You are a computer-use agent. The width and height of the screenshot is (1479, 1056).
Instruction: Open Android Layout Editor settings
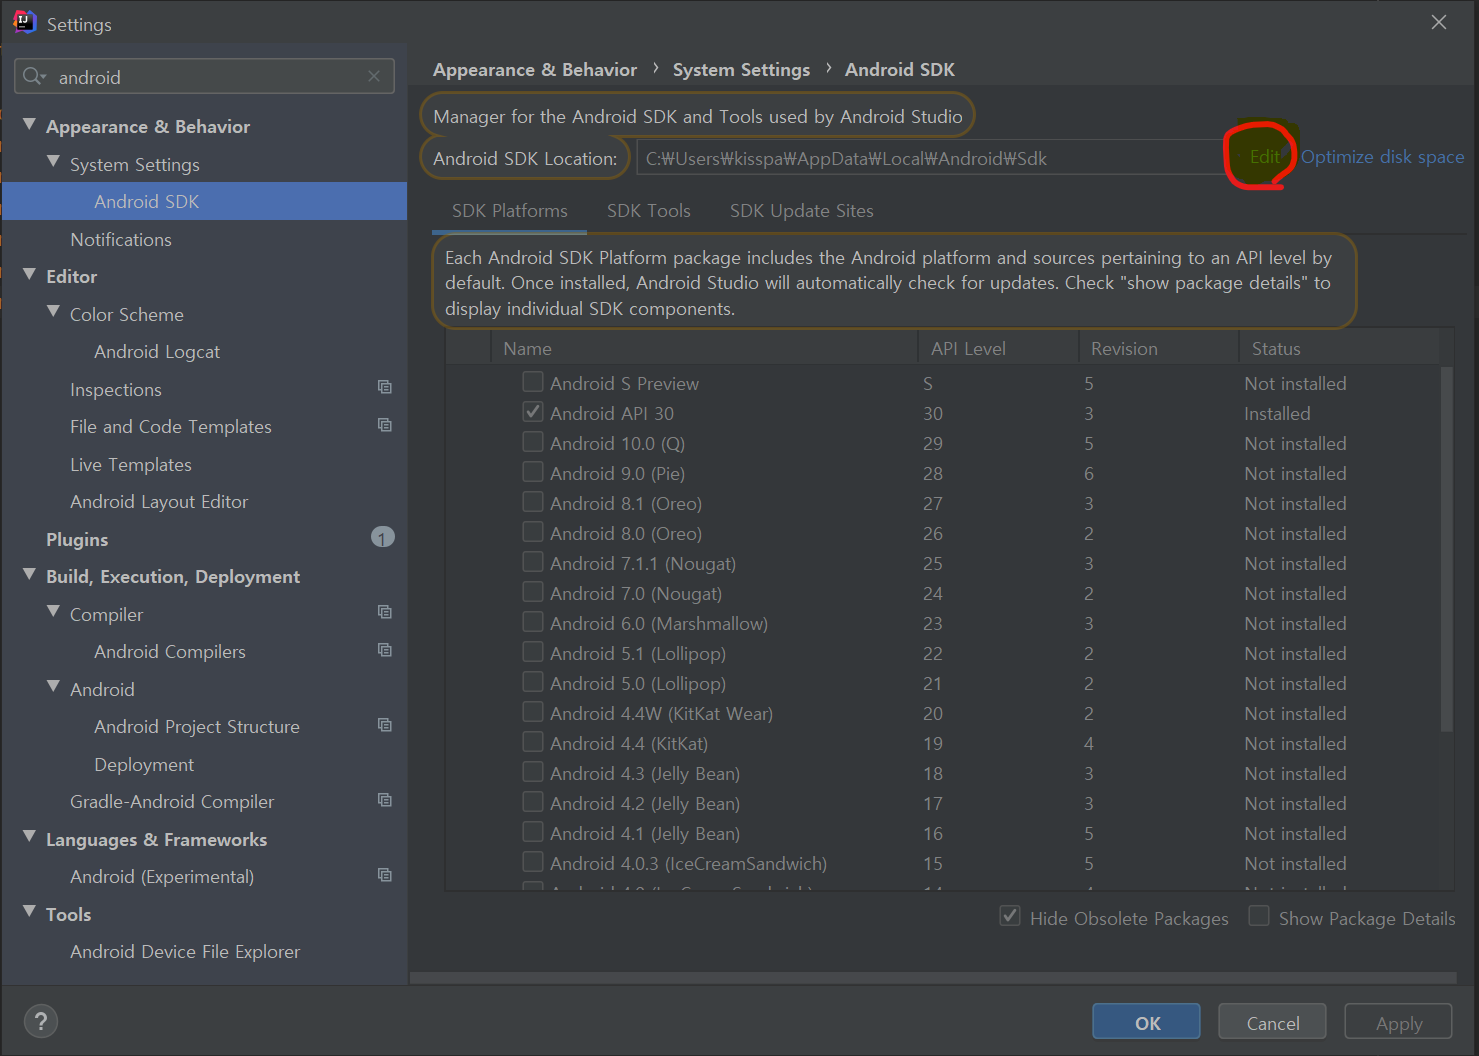point(159,502)
